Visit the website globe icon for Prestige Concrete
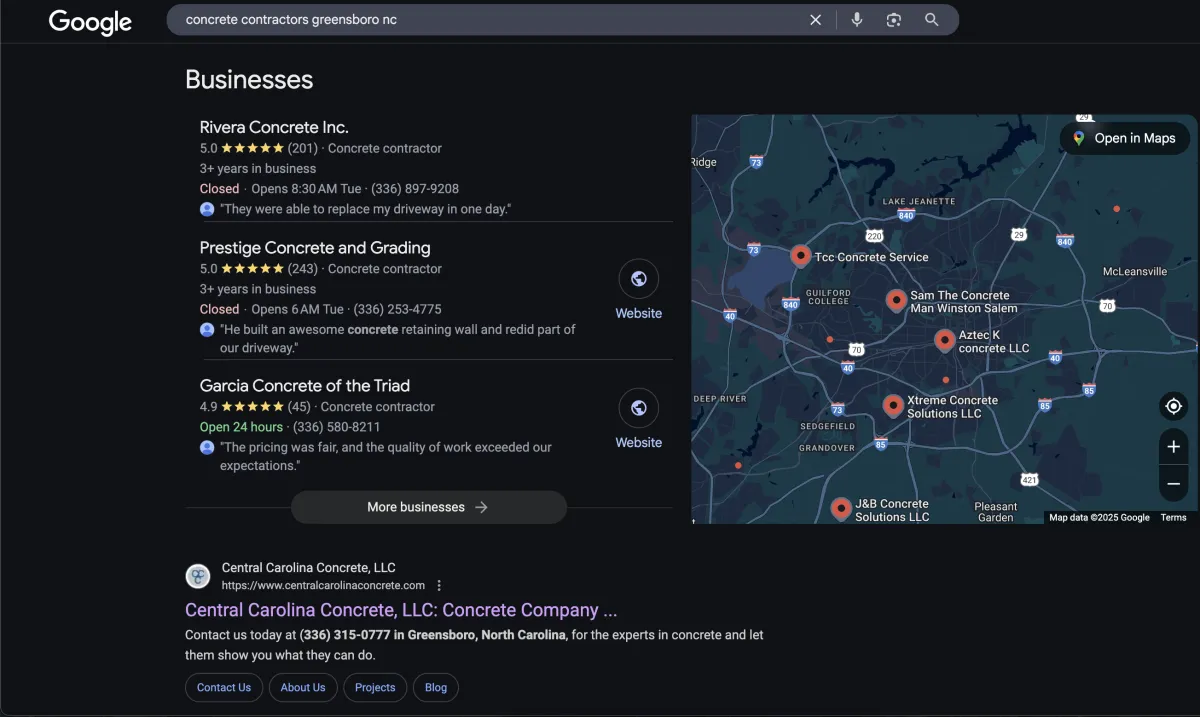 pyautogui.click(x=639, y=279)
